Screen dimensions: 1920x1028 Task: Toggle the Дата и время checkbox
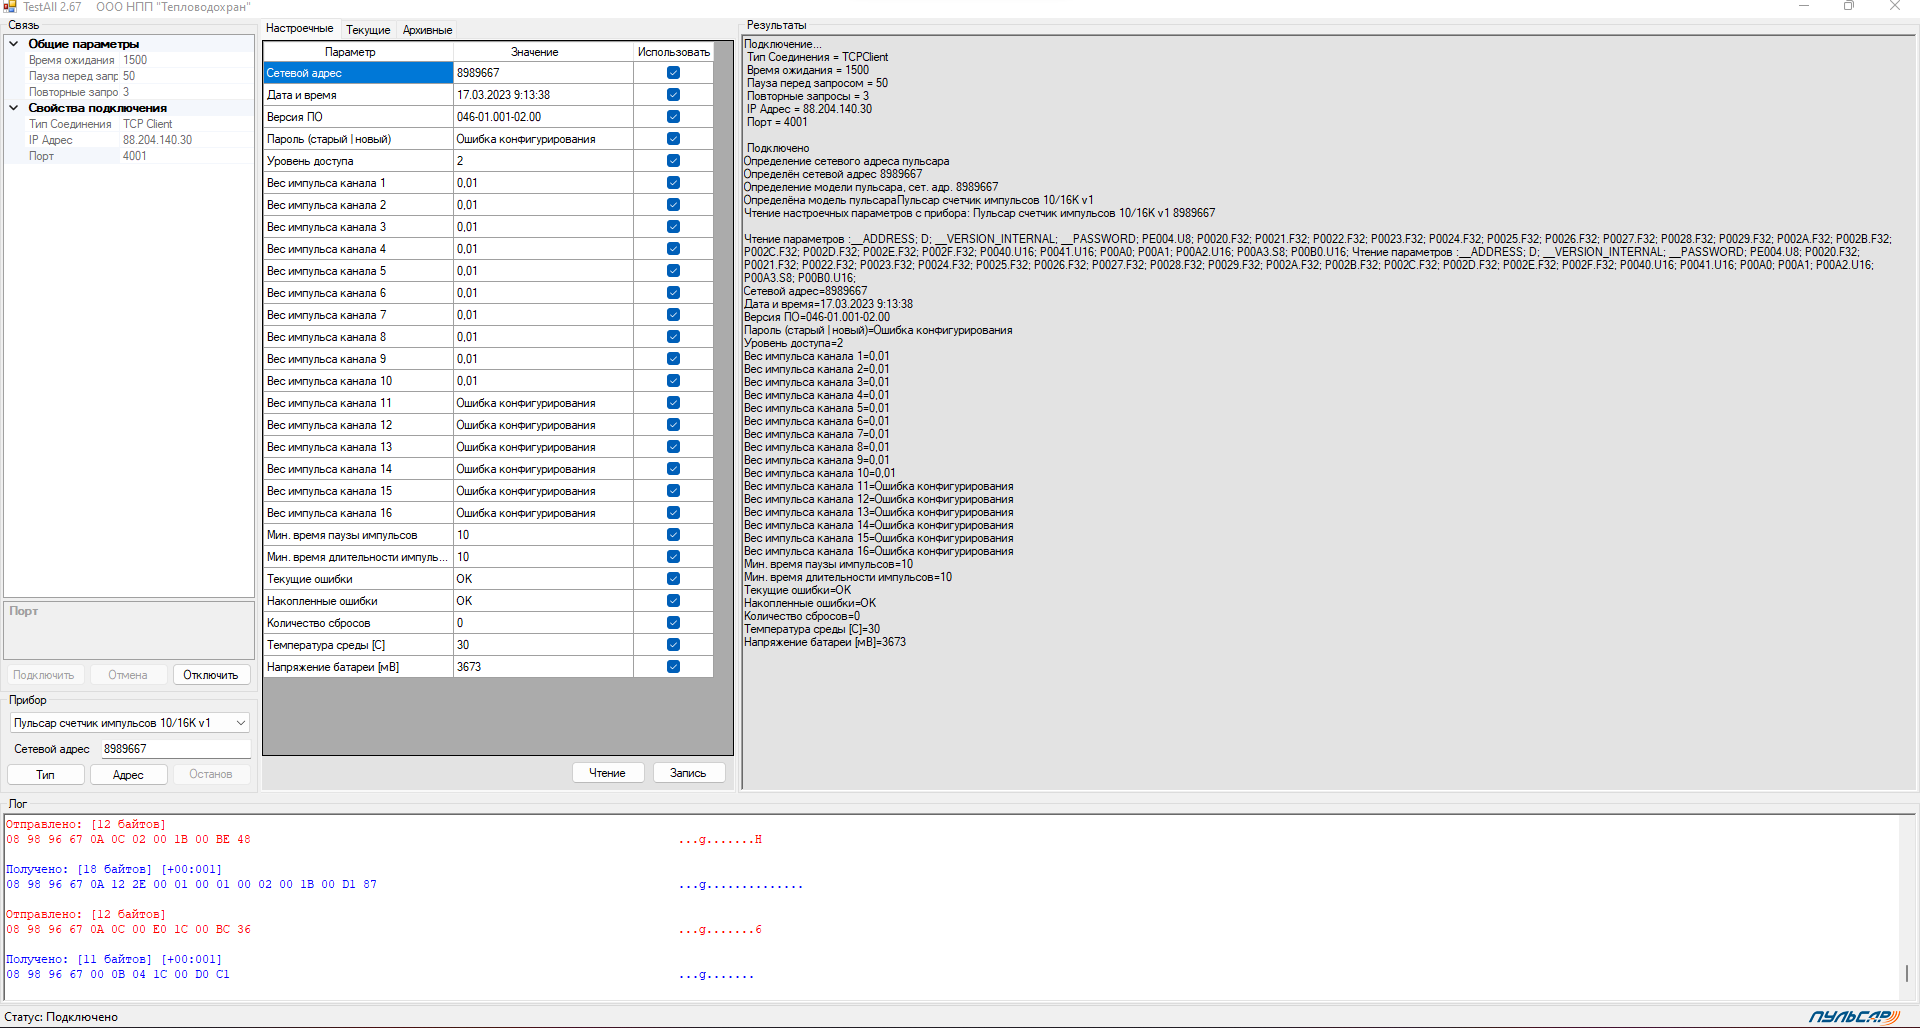[673, 95]
